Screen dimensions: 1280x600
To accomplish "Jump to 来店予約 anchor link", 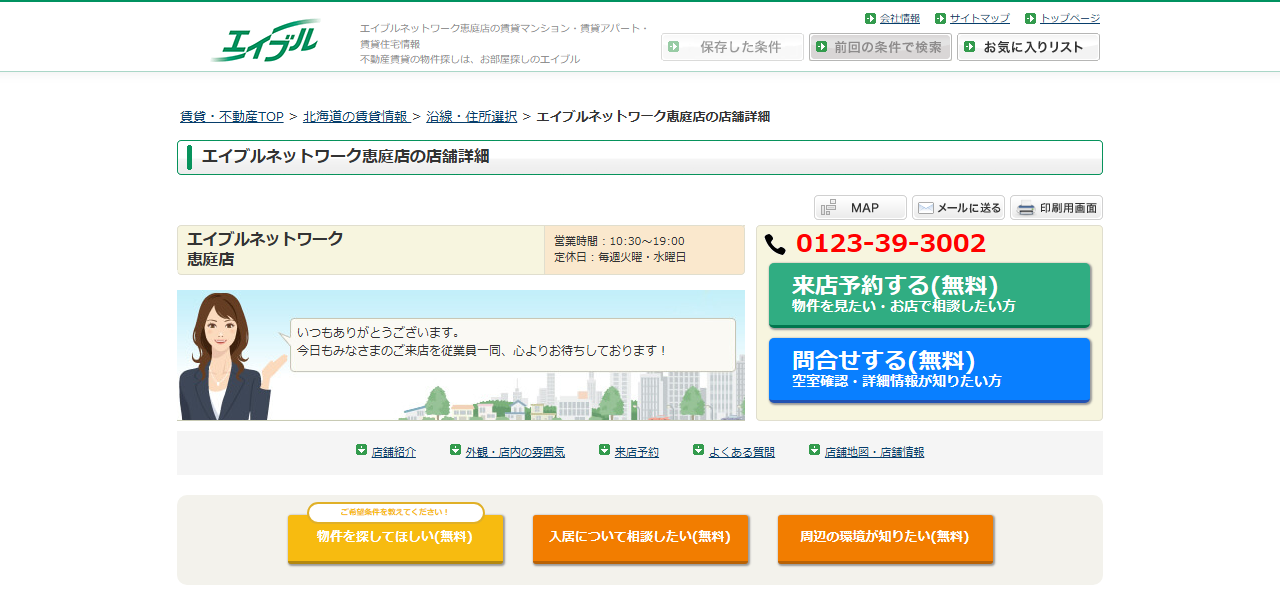I will (637, 452).
